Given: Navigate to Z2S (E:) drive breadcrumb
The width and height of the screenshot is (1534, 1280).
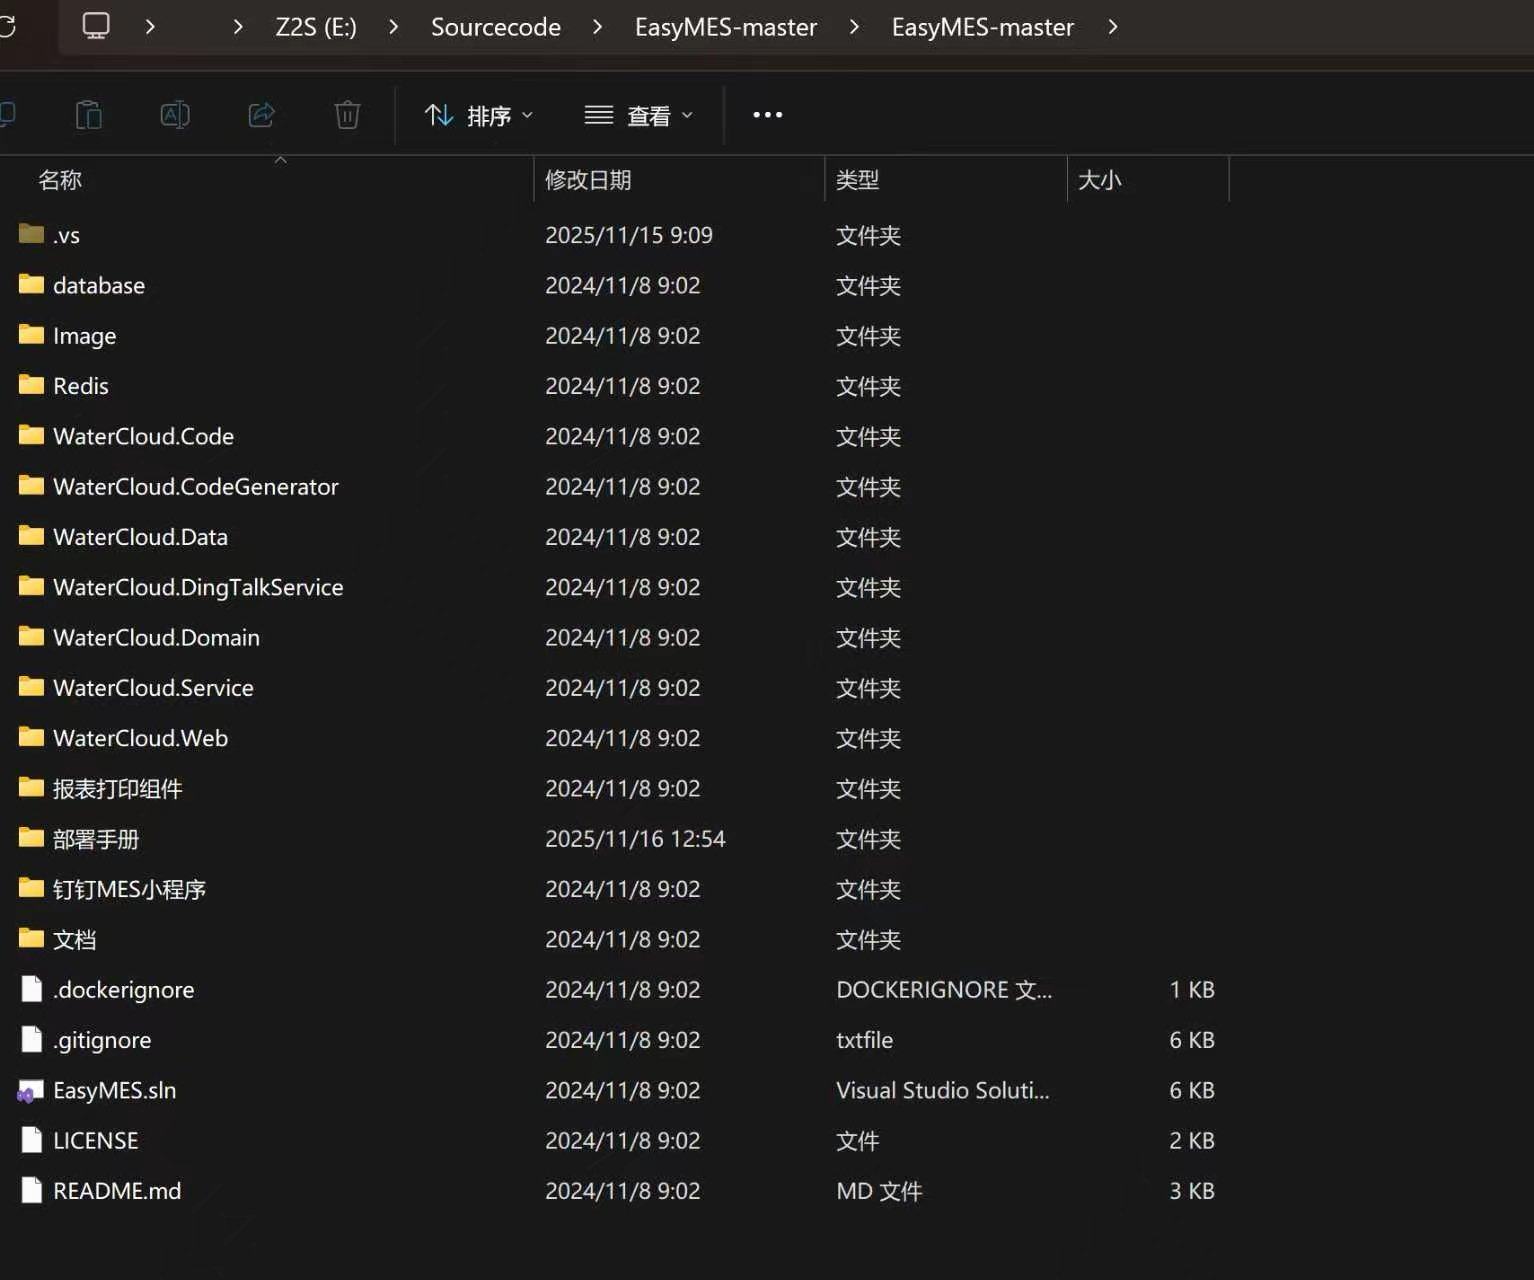Looking at the screenshot, I should click(x=315, y=27).
